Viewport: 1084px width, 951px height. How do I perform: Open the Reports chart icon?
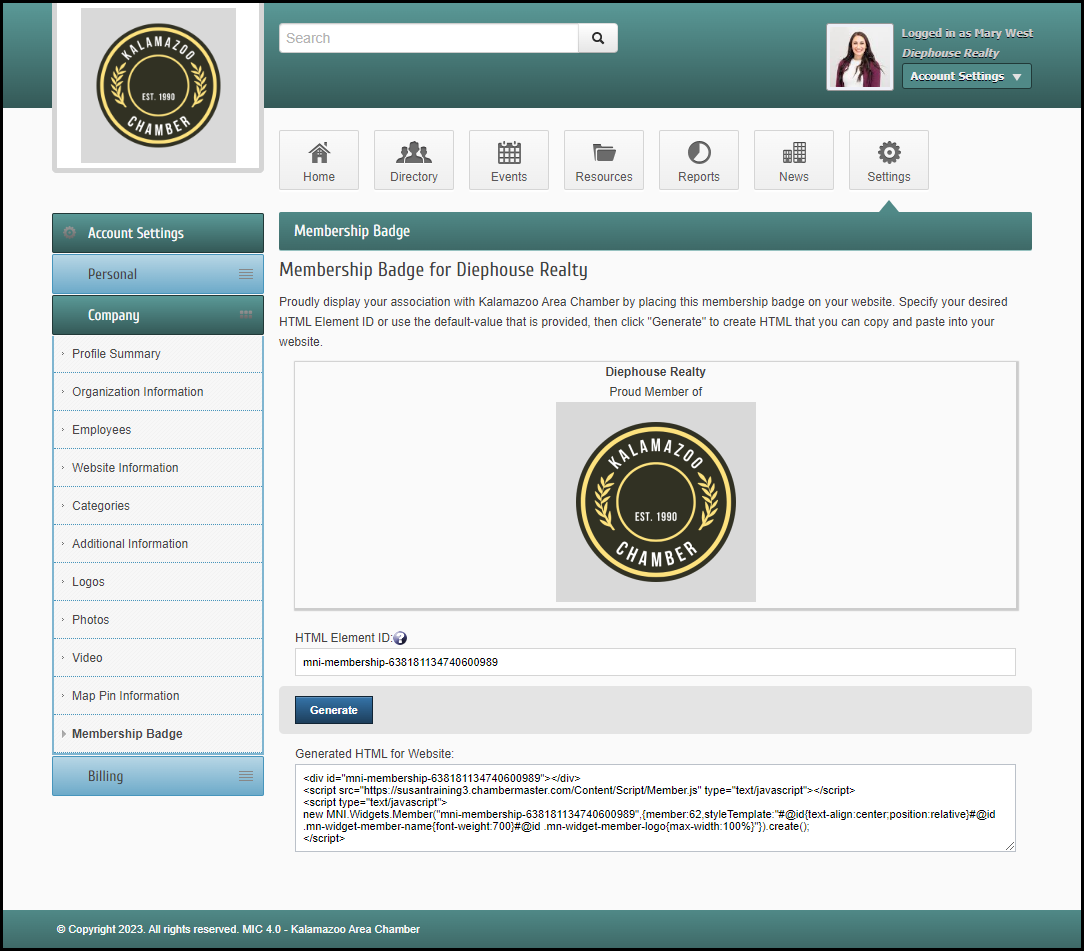click(x=699, y=153)
